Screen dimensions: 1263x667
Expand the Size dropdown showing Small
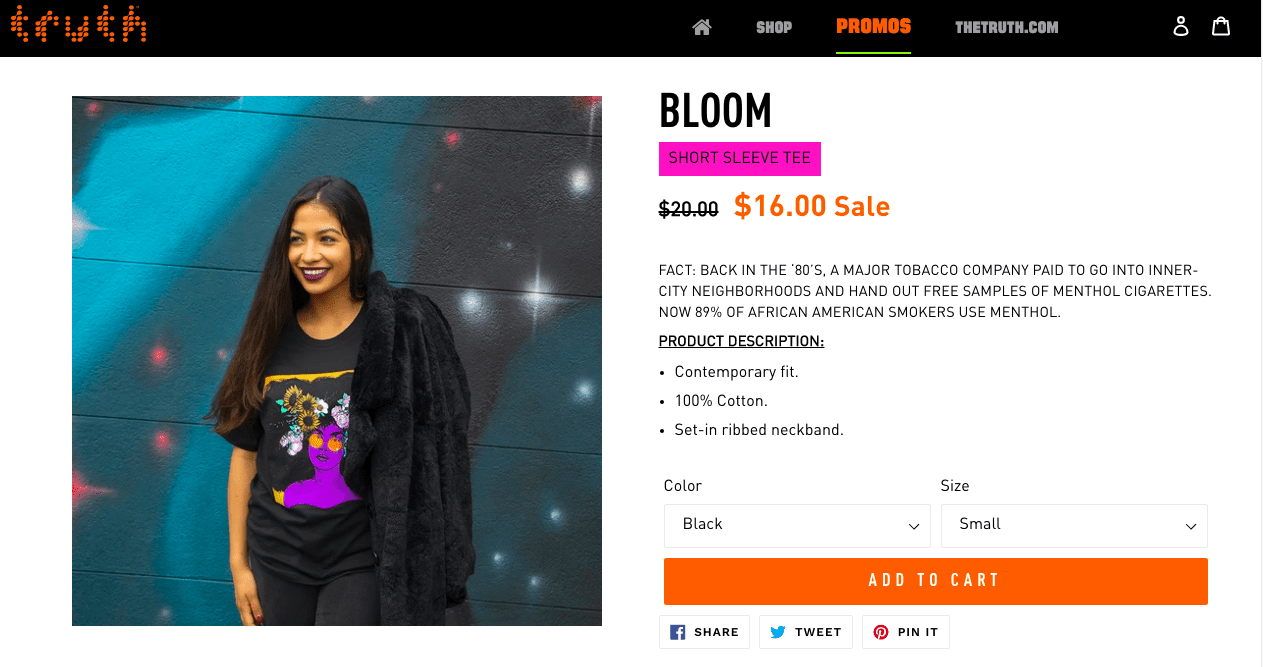point(1073,525)
